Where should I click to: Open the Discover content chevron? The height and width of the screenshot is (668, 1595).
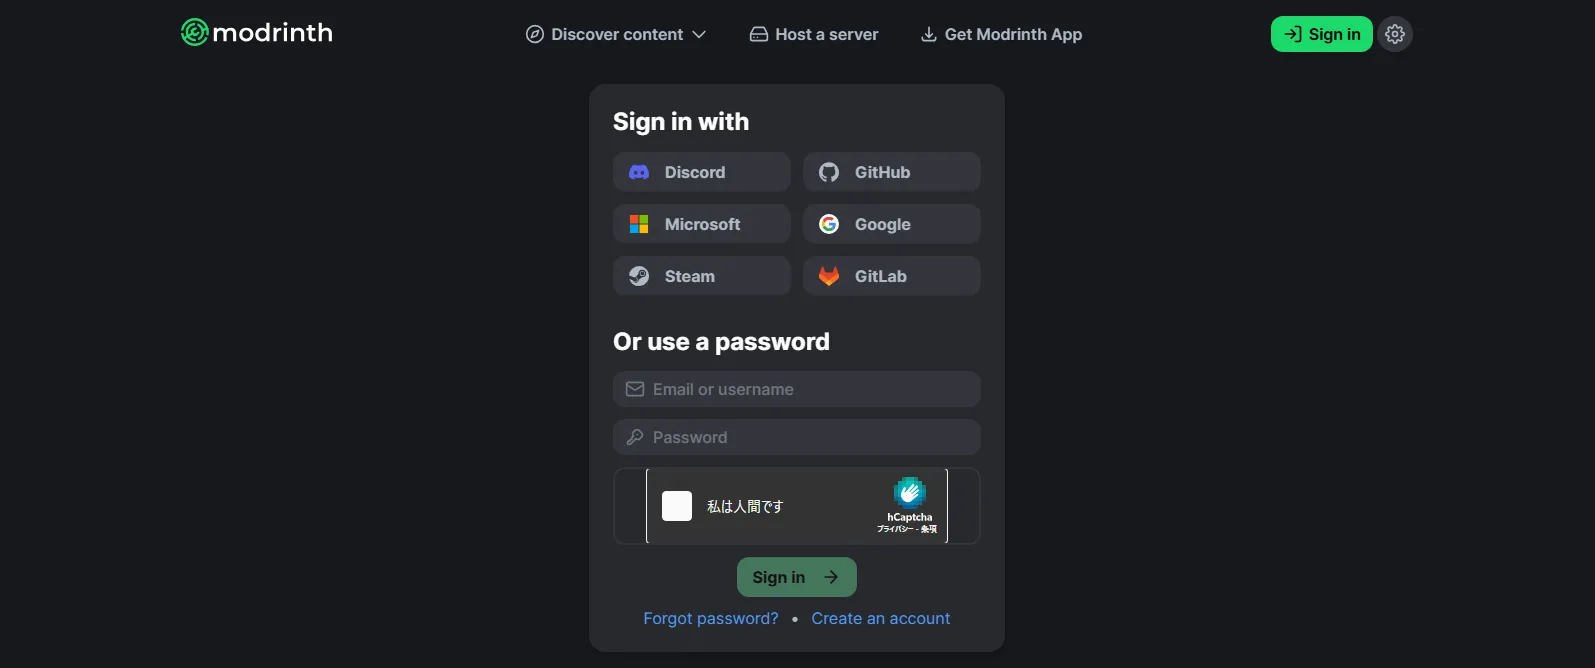[700, 33]
